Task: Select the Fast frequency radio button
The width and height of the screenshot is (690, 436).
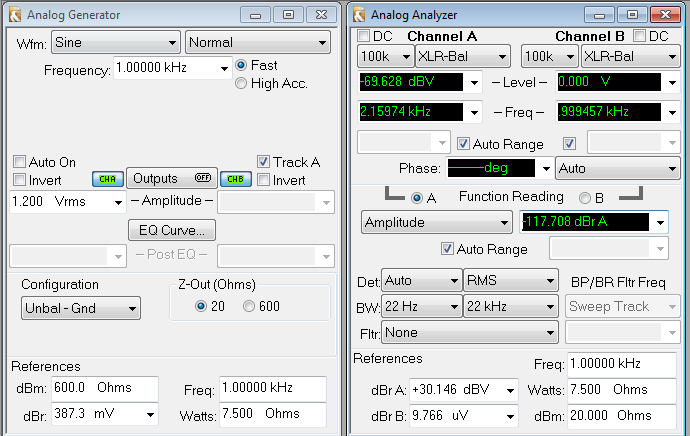Action: (241, 65)
